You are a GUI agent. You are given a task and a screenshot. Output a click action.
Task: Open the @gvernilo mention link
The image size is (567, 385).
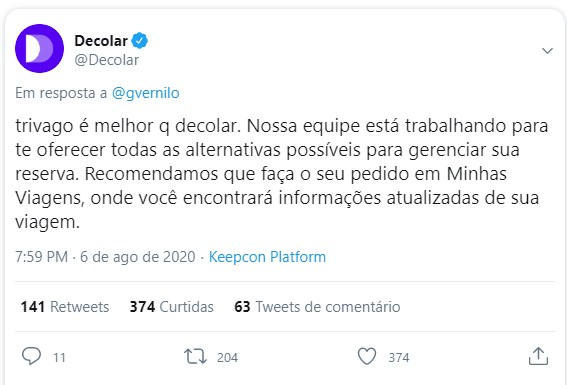[x=146, y=93]
